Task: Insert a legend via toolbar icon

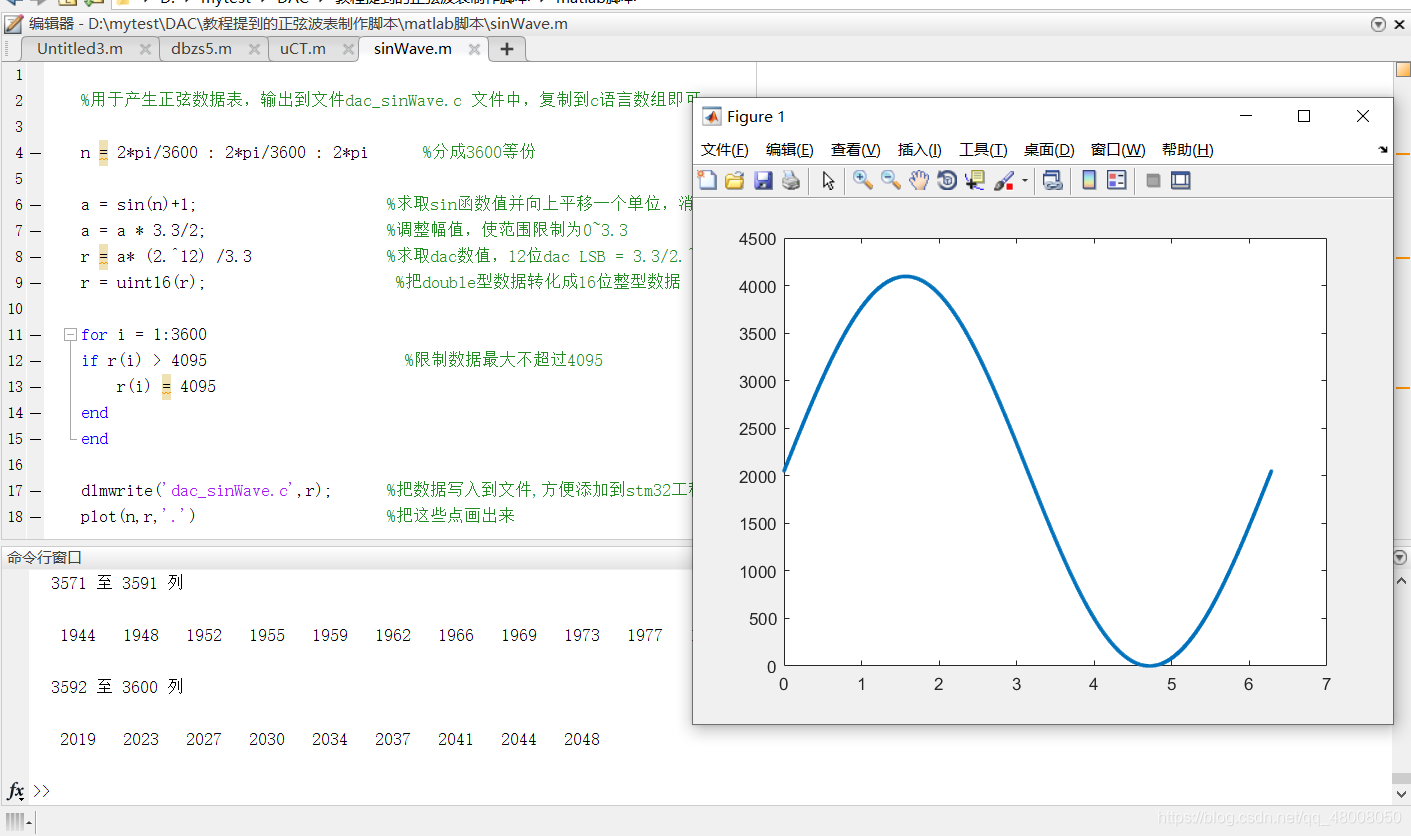Action: point(1117,180)
